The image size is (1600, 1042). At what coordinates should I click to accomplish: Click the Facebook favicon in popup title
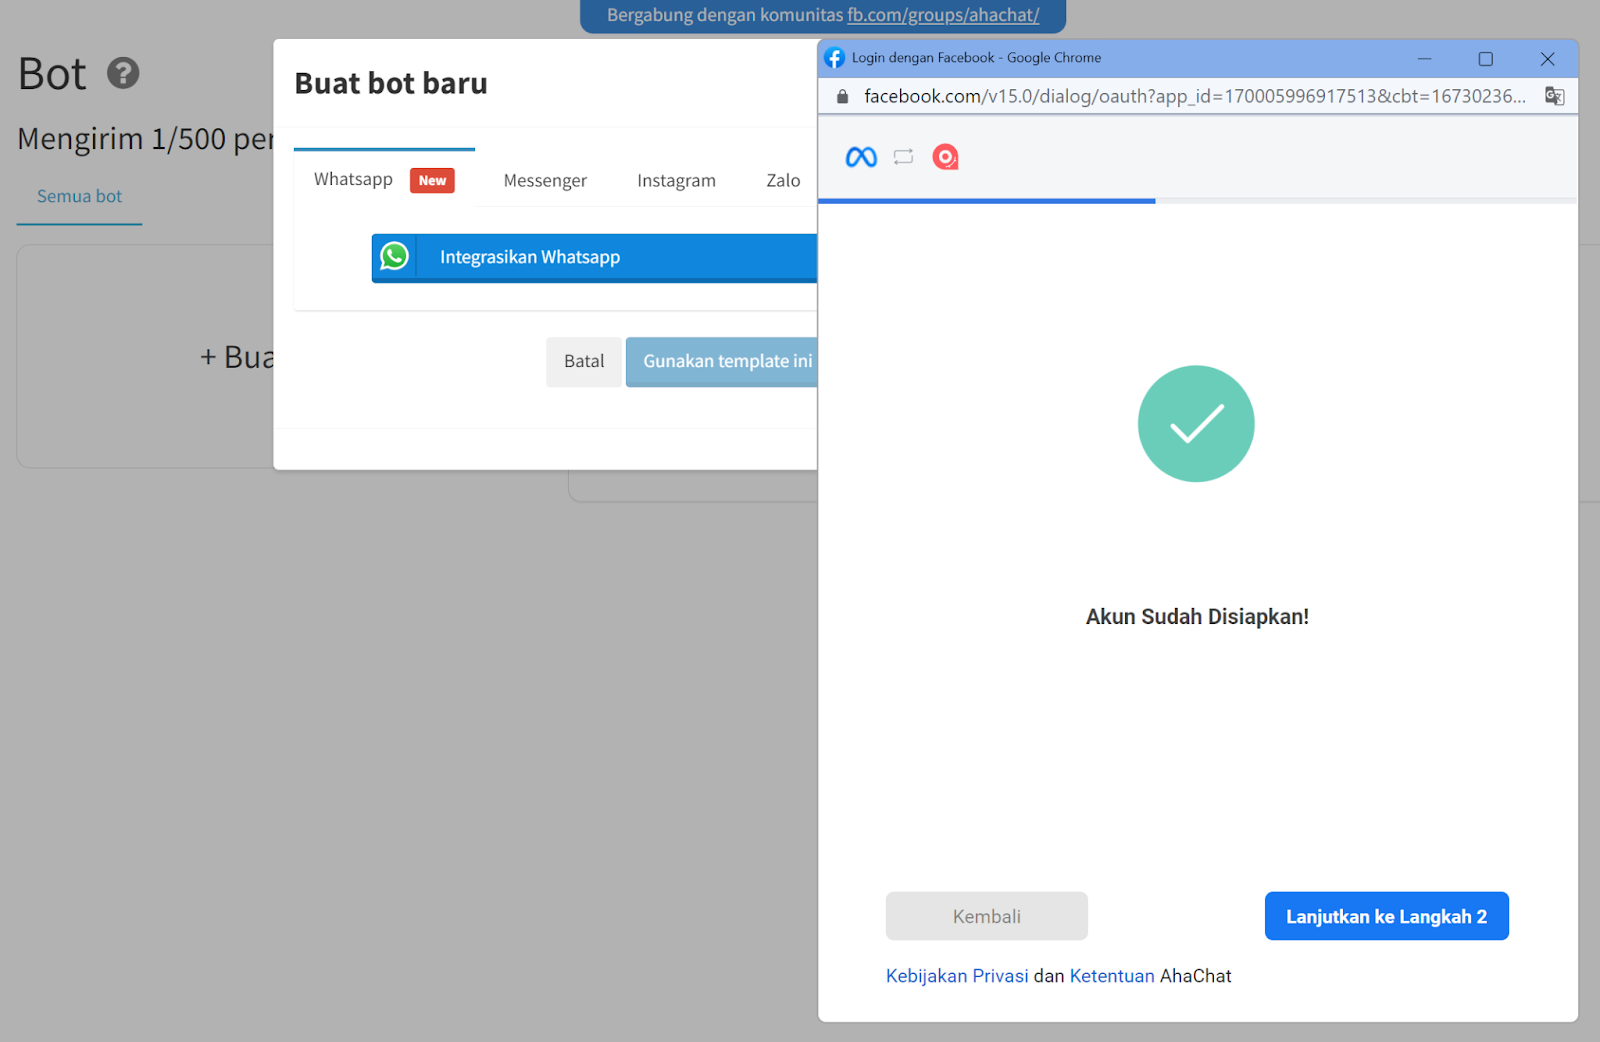834,58
